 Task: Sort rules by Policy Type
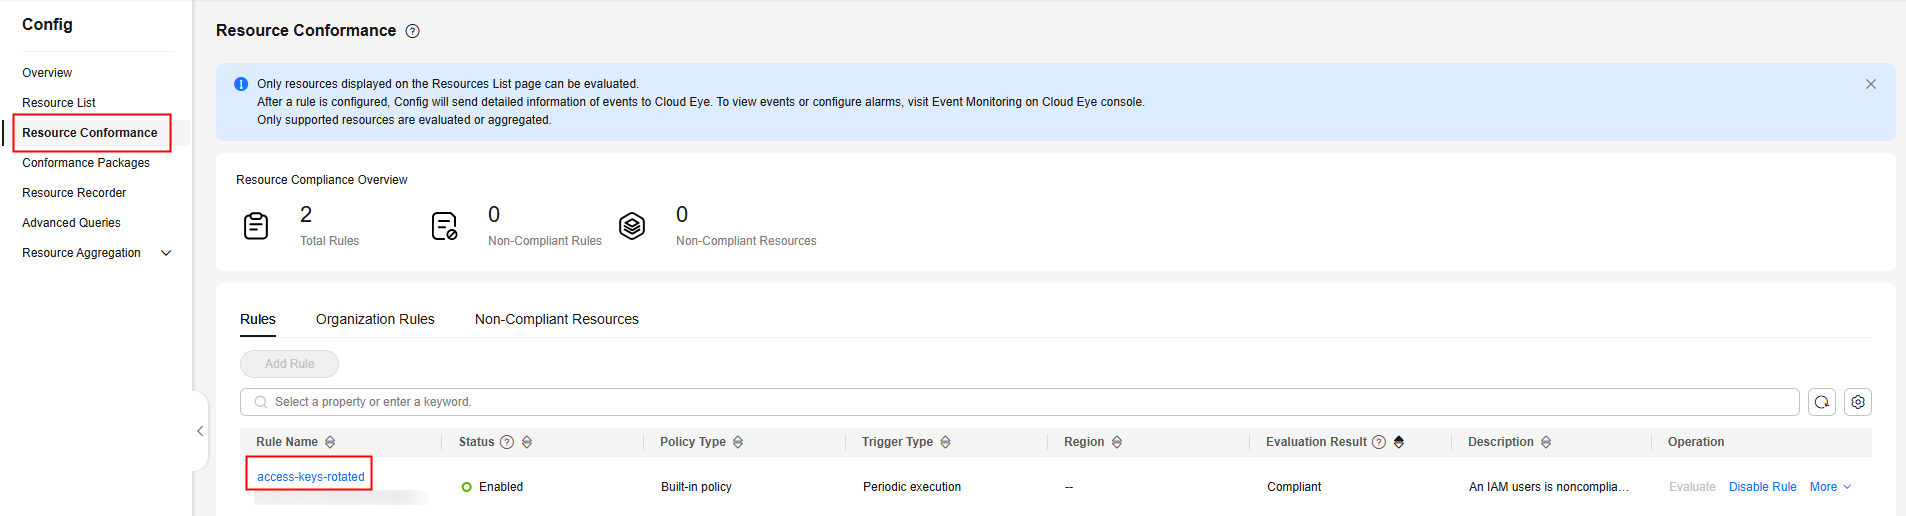tap(738, 442)
